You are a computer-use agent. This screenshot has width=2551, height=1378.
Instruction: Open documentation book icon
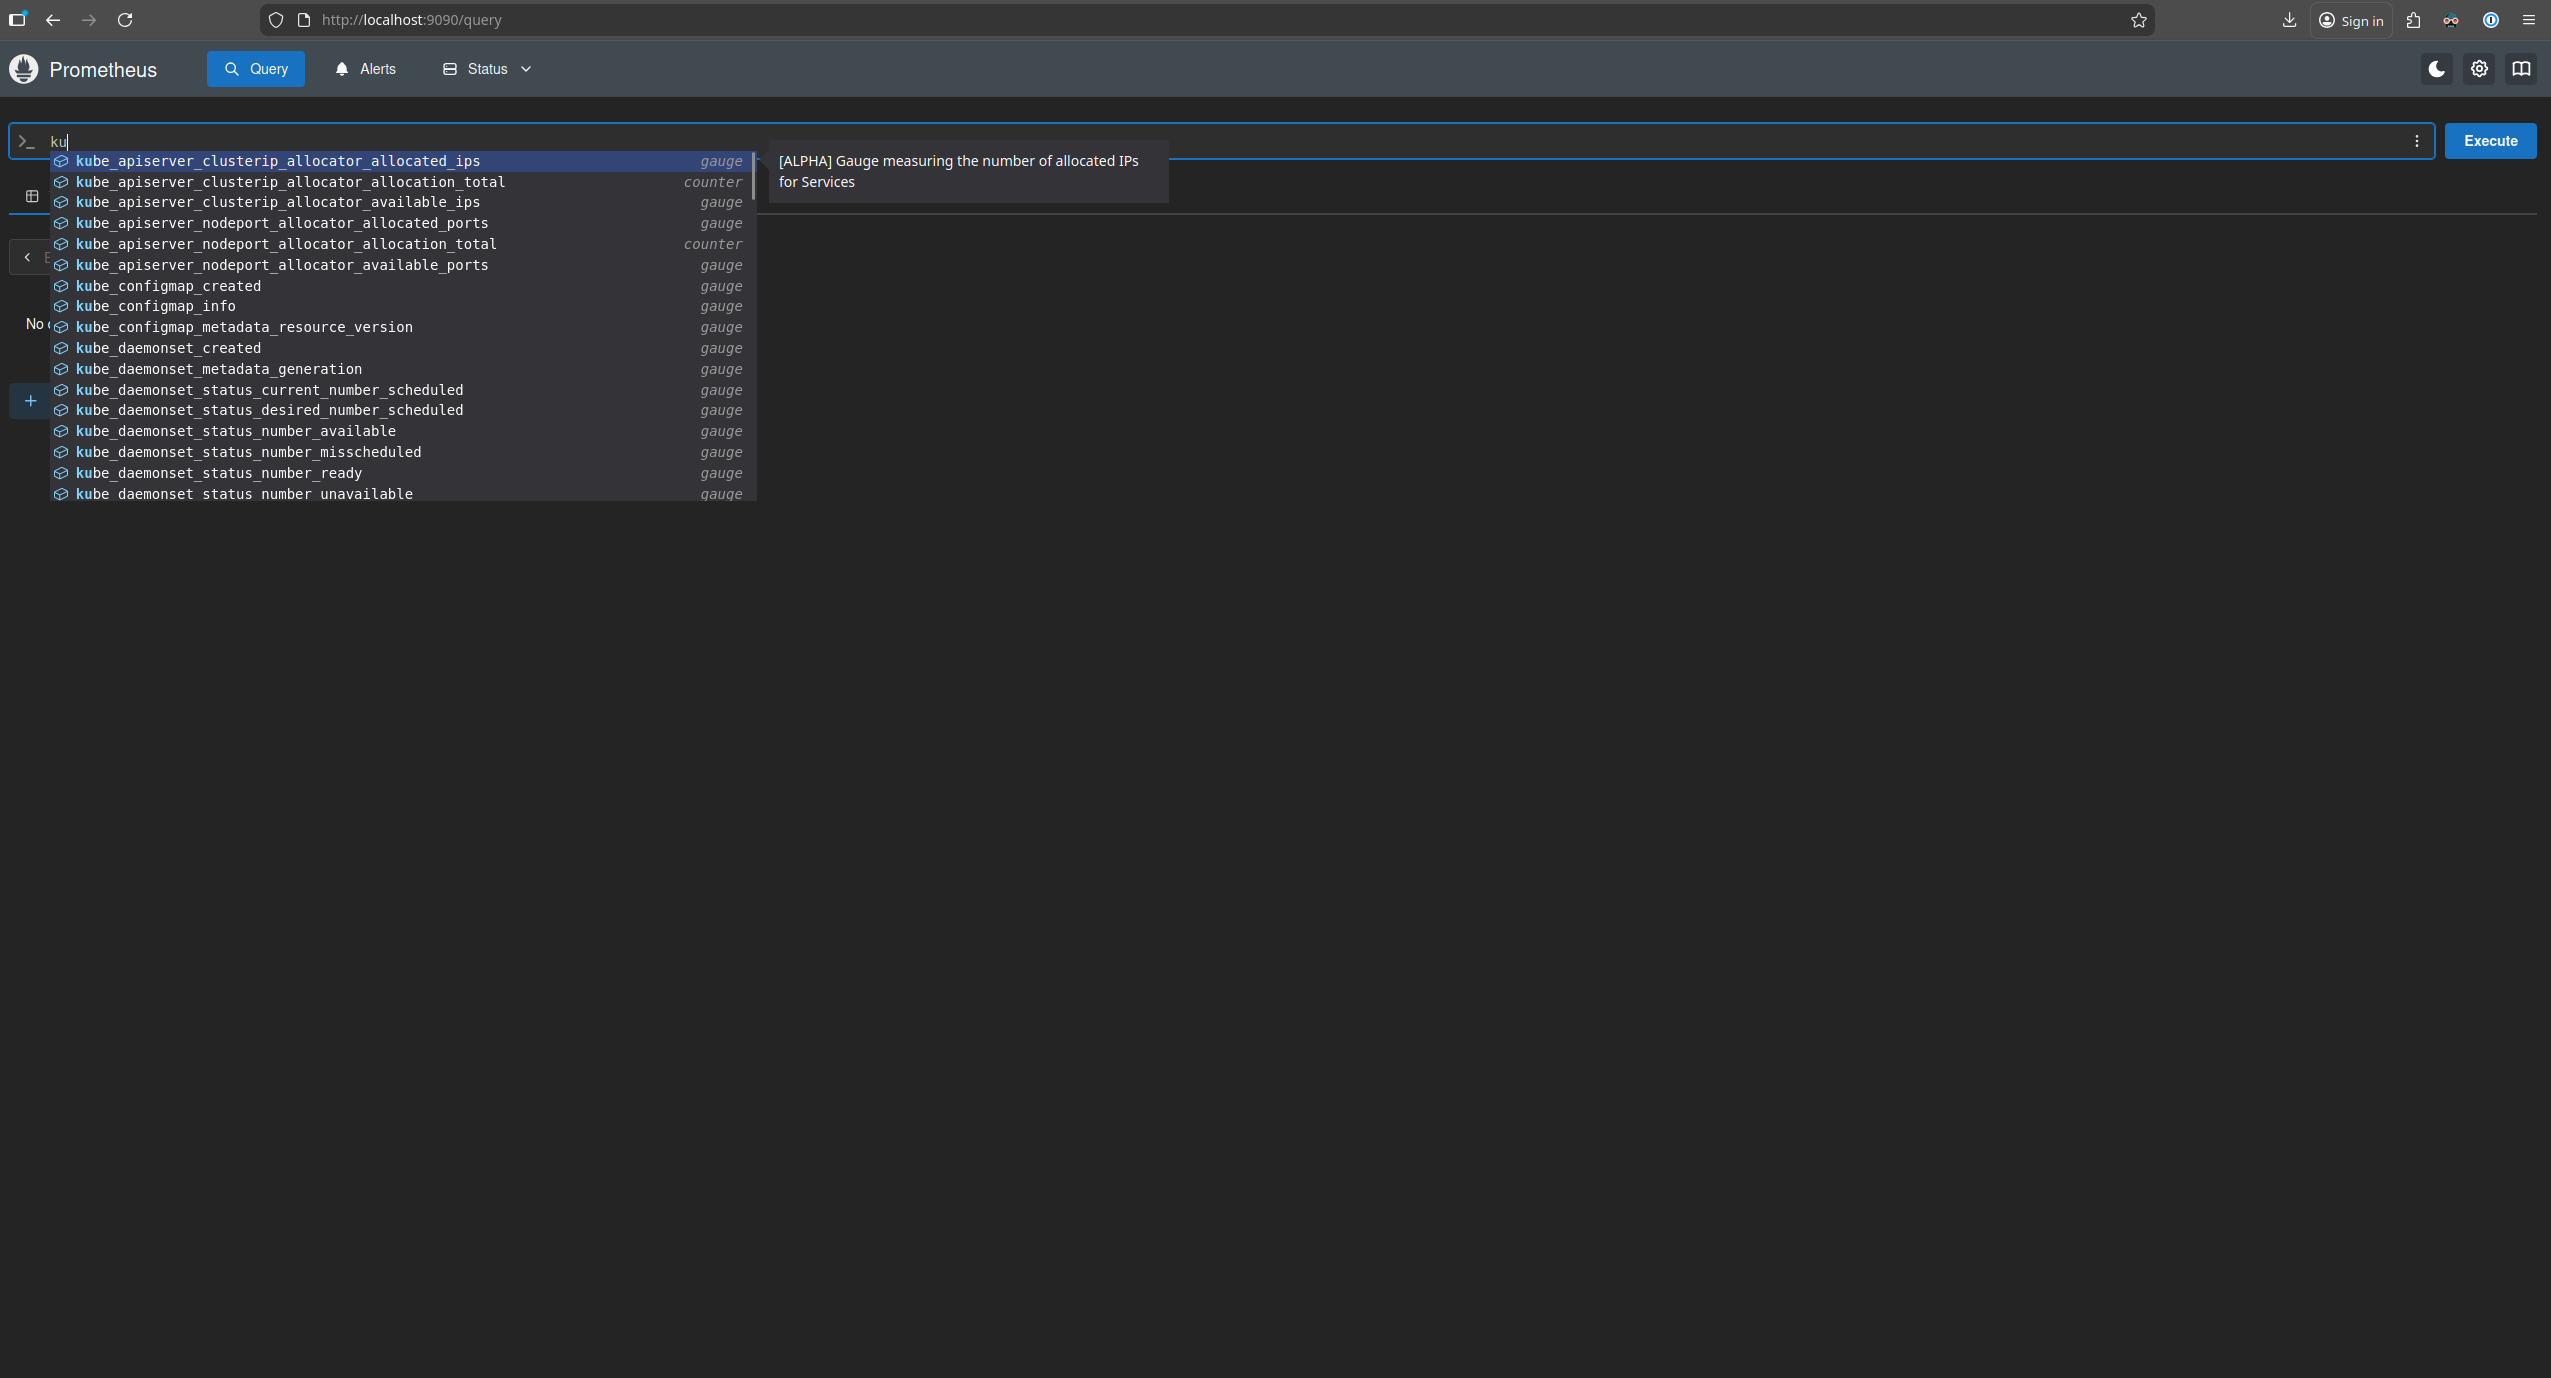click(2521, 69)
